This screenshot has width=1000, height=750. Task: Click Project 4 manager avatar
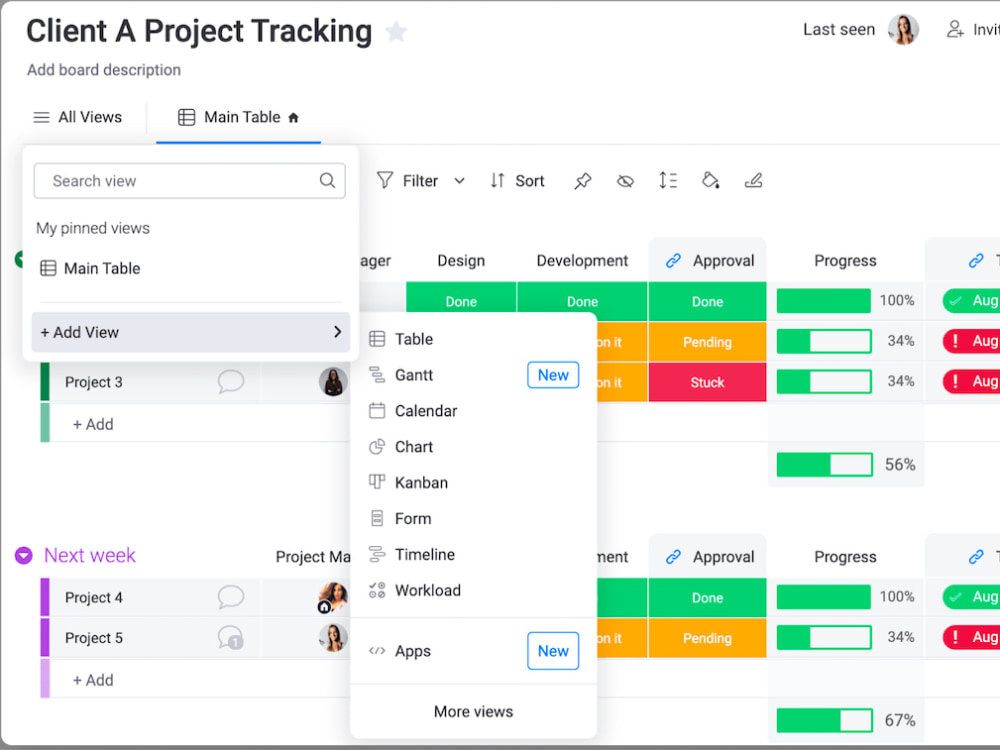[x=333, y=598]
